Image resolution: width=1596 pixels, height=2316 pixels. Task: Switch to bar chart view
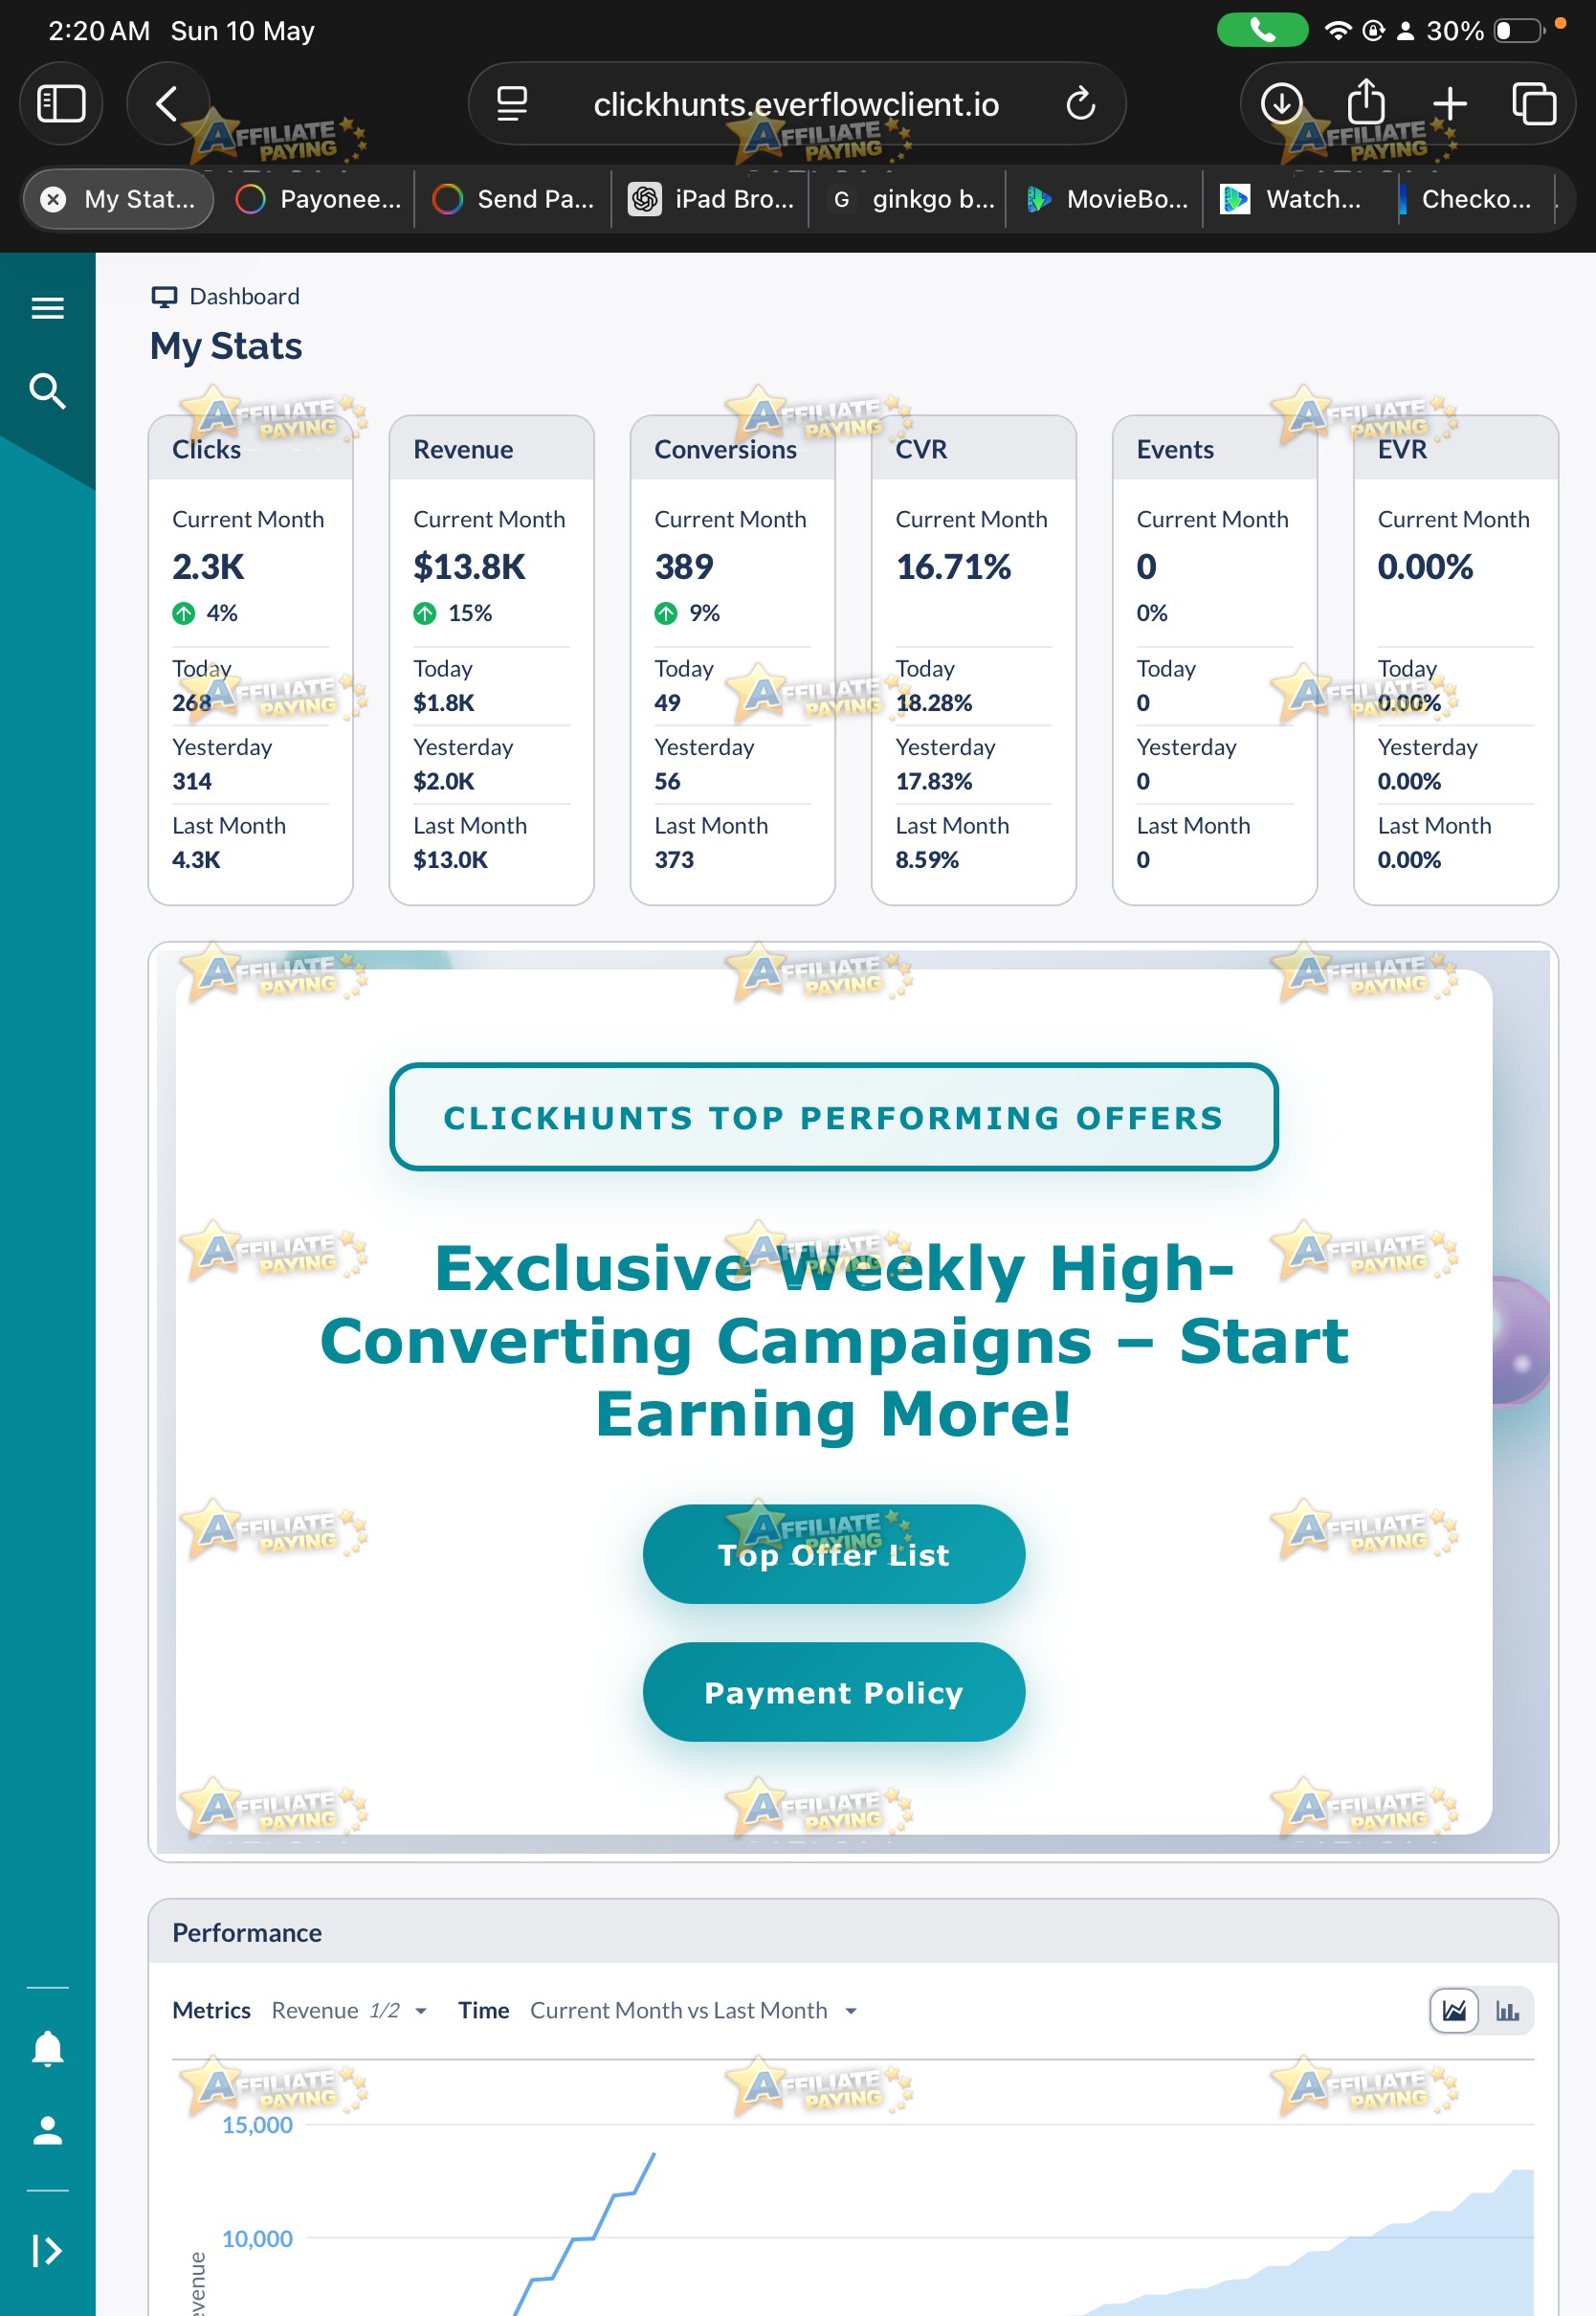pyautogui.click(x=1506, y=2010)
